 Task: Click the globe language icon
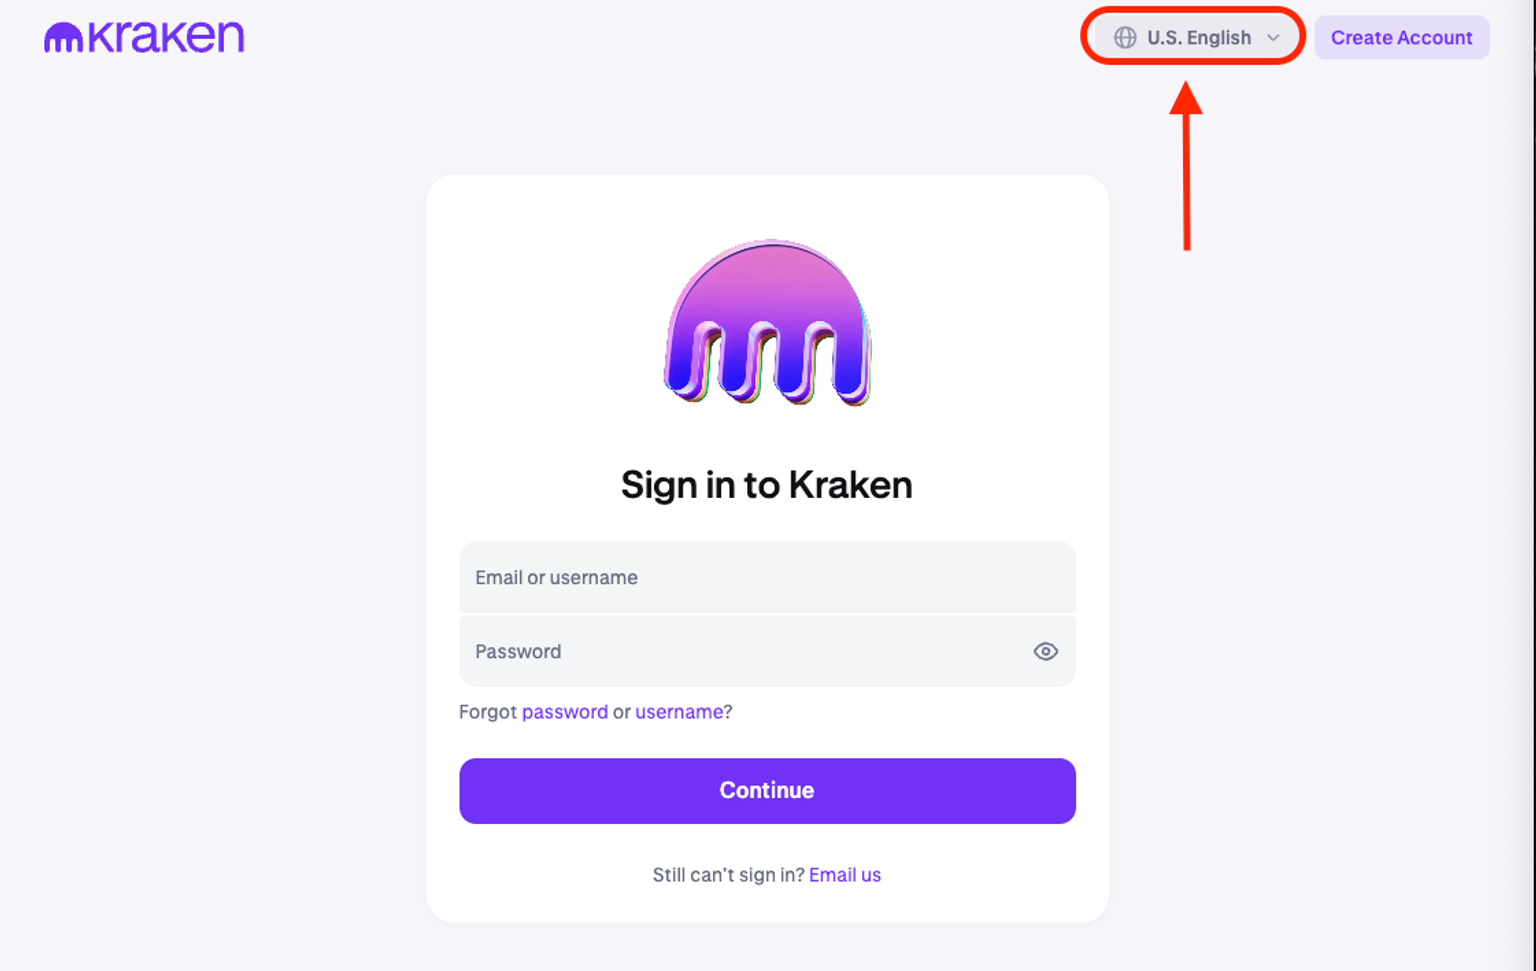(1125, 38)
